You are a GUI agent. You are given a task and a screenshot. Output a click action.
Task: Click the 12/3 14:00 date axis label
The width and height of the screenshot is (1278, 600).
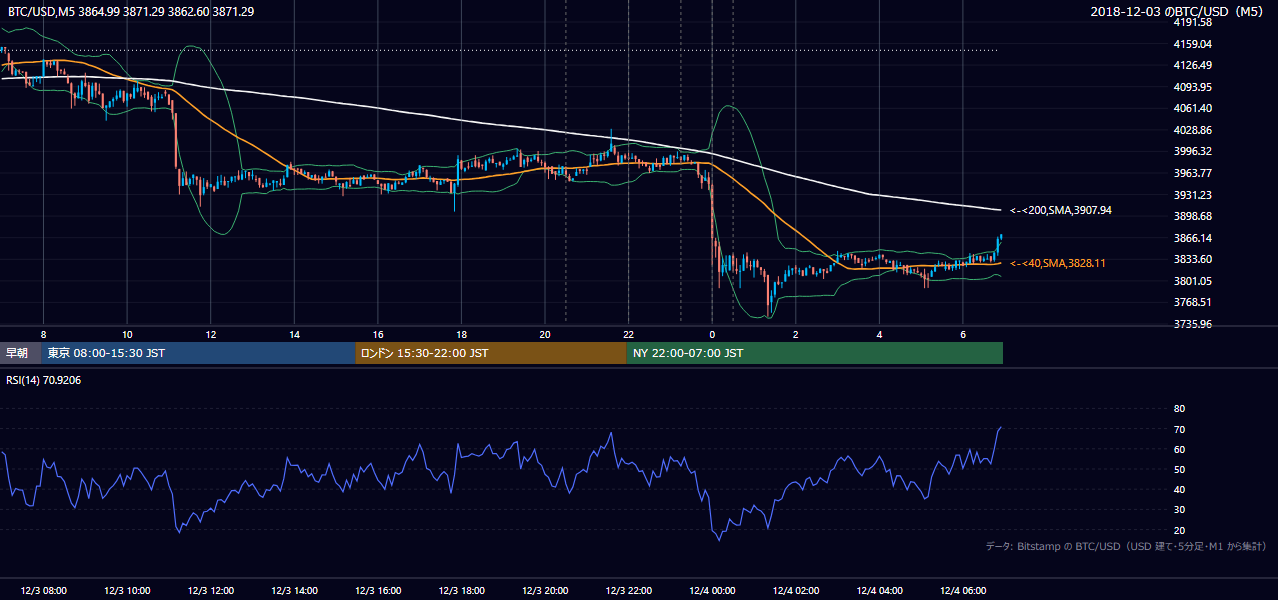click(x=294, y=591)
